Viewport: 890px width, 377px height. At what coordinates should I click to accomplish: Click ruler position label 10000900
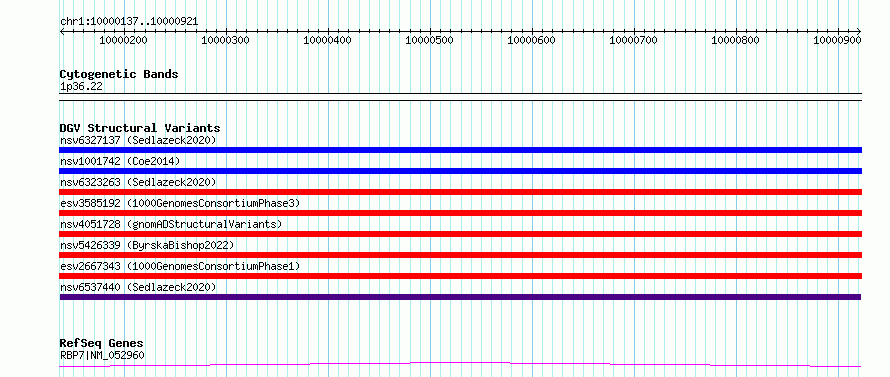838,40
